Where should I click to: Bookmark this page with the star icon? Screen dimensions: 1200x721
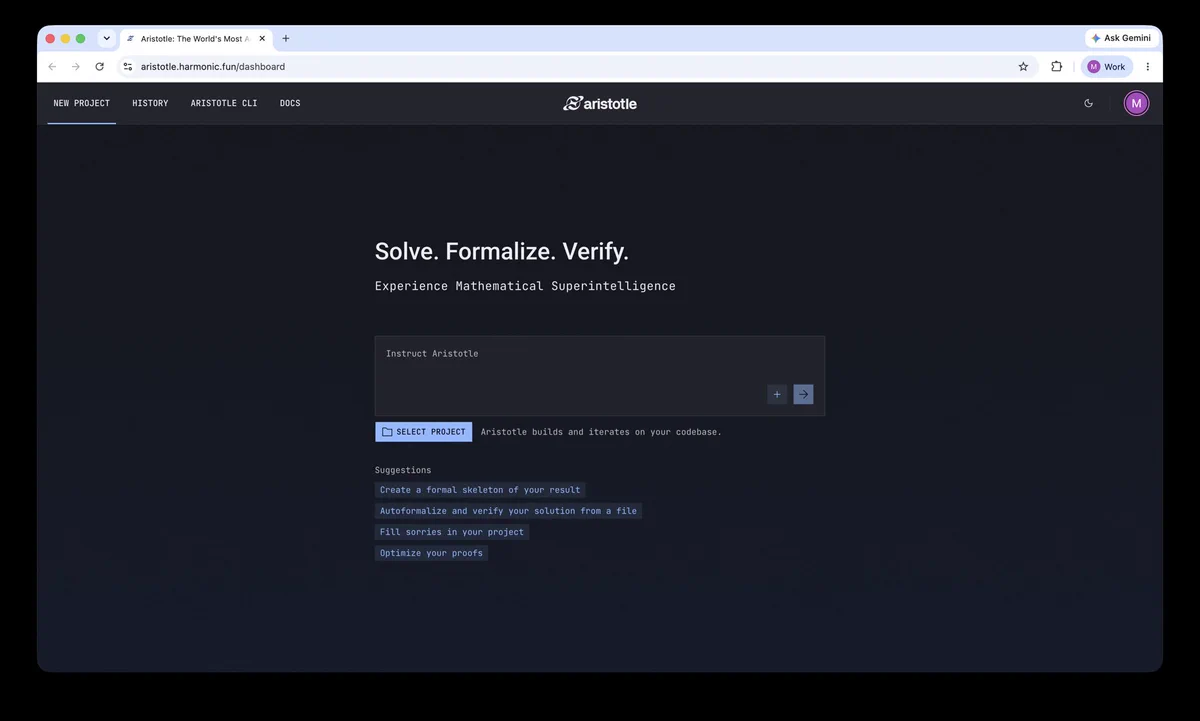1023,67
